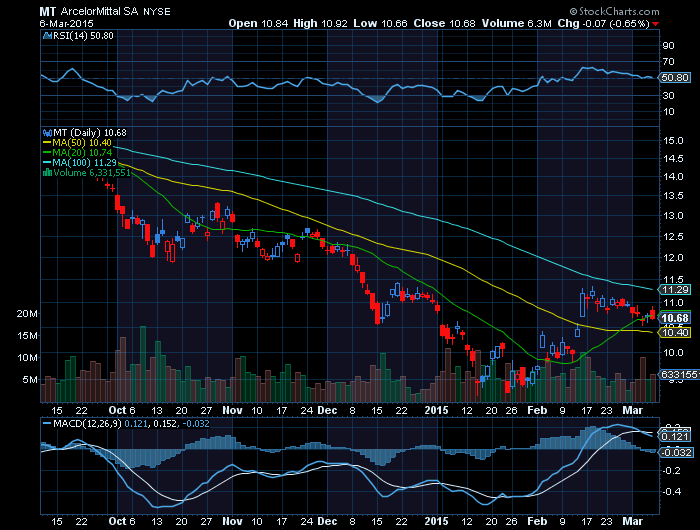700x530 pixels.
Task: Click the 10.68 last price tag
Action: [x=675, y=318]
